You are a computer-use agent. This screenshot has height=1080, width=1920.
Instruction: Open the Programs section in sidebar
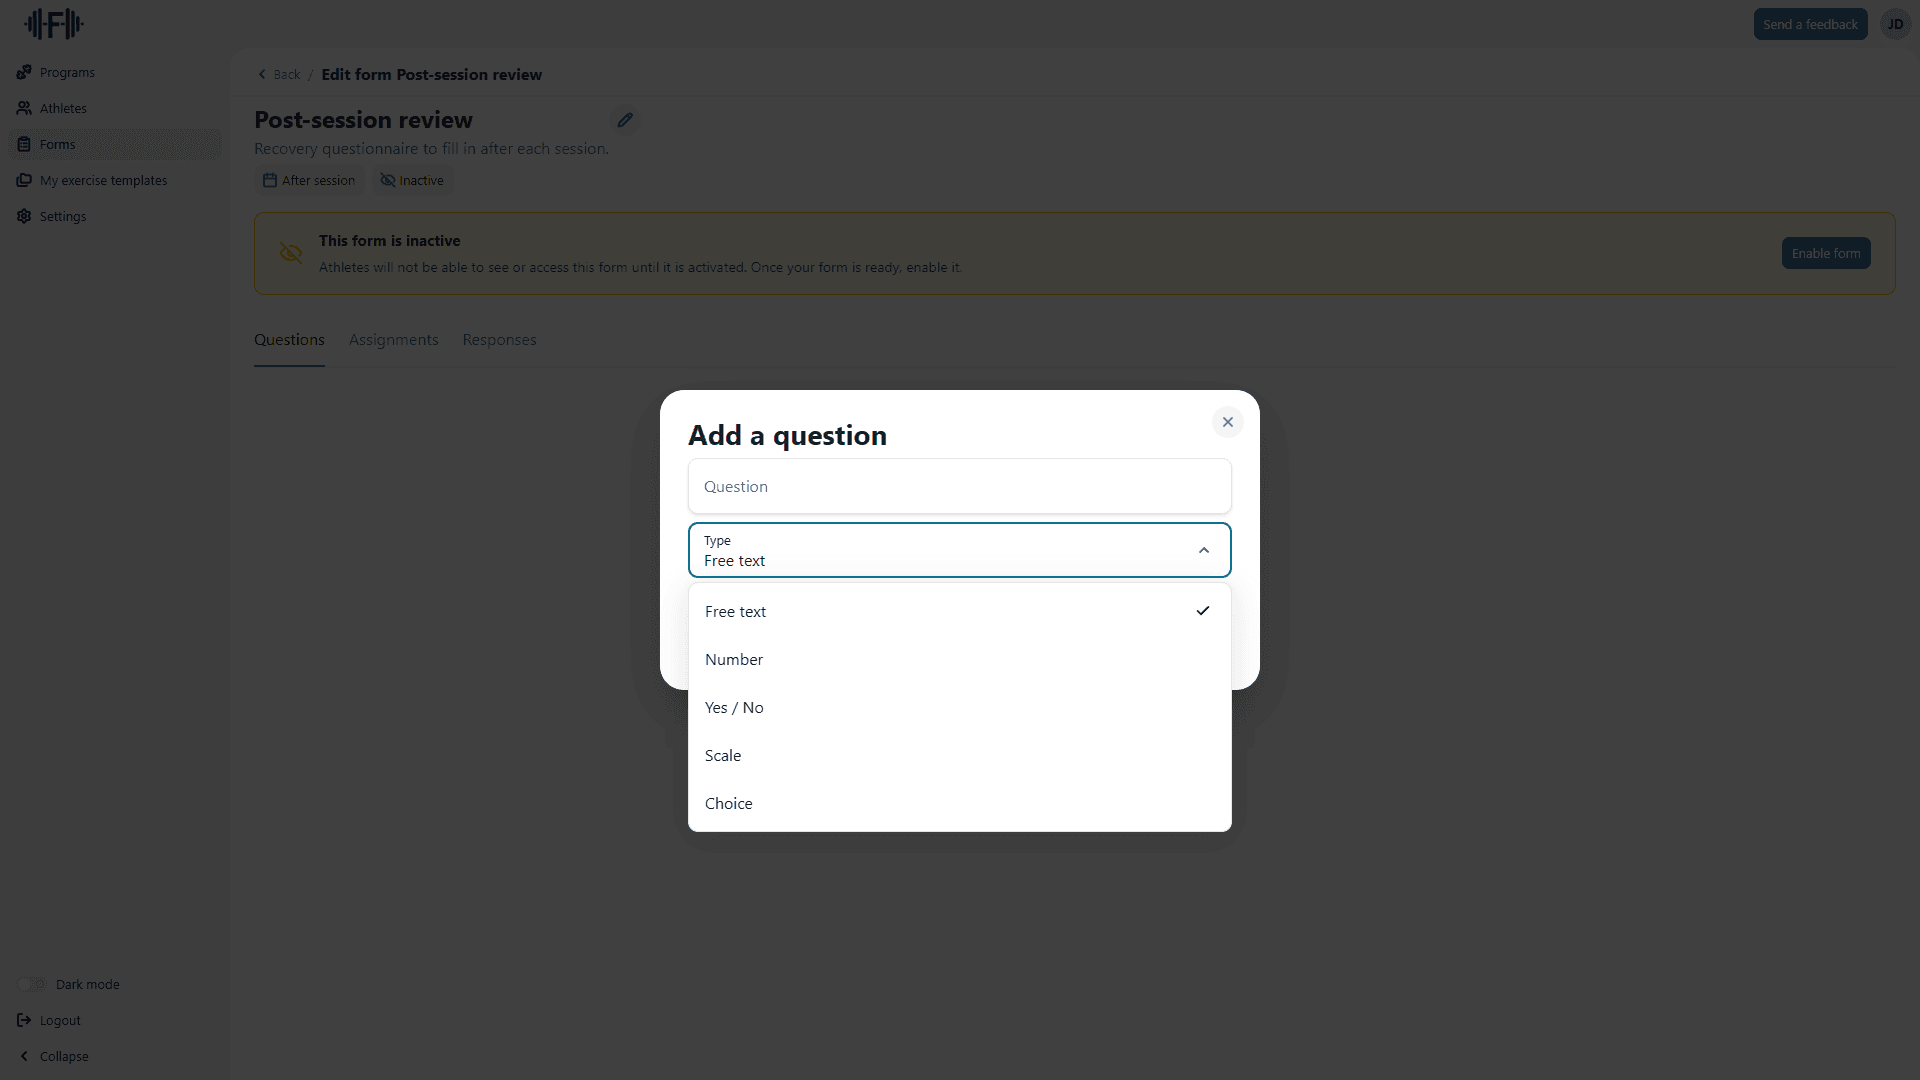tap(66, 72)
